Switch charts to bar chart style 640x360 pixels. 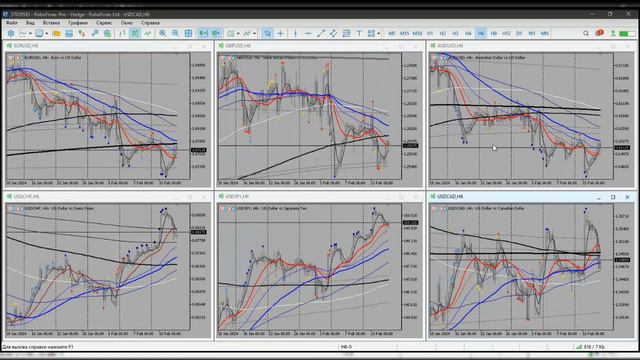122,33
